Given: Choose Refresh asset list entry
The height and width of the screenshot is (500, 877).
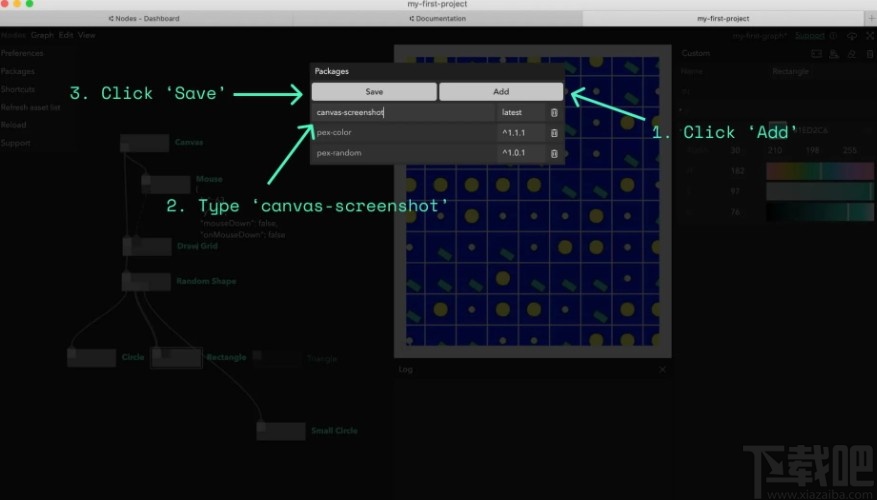Looking at the screenshot, I should [31, 107].
